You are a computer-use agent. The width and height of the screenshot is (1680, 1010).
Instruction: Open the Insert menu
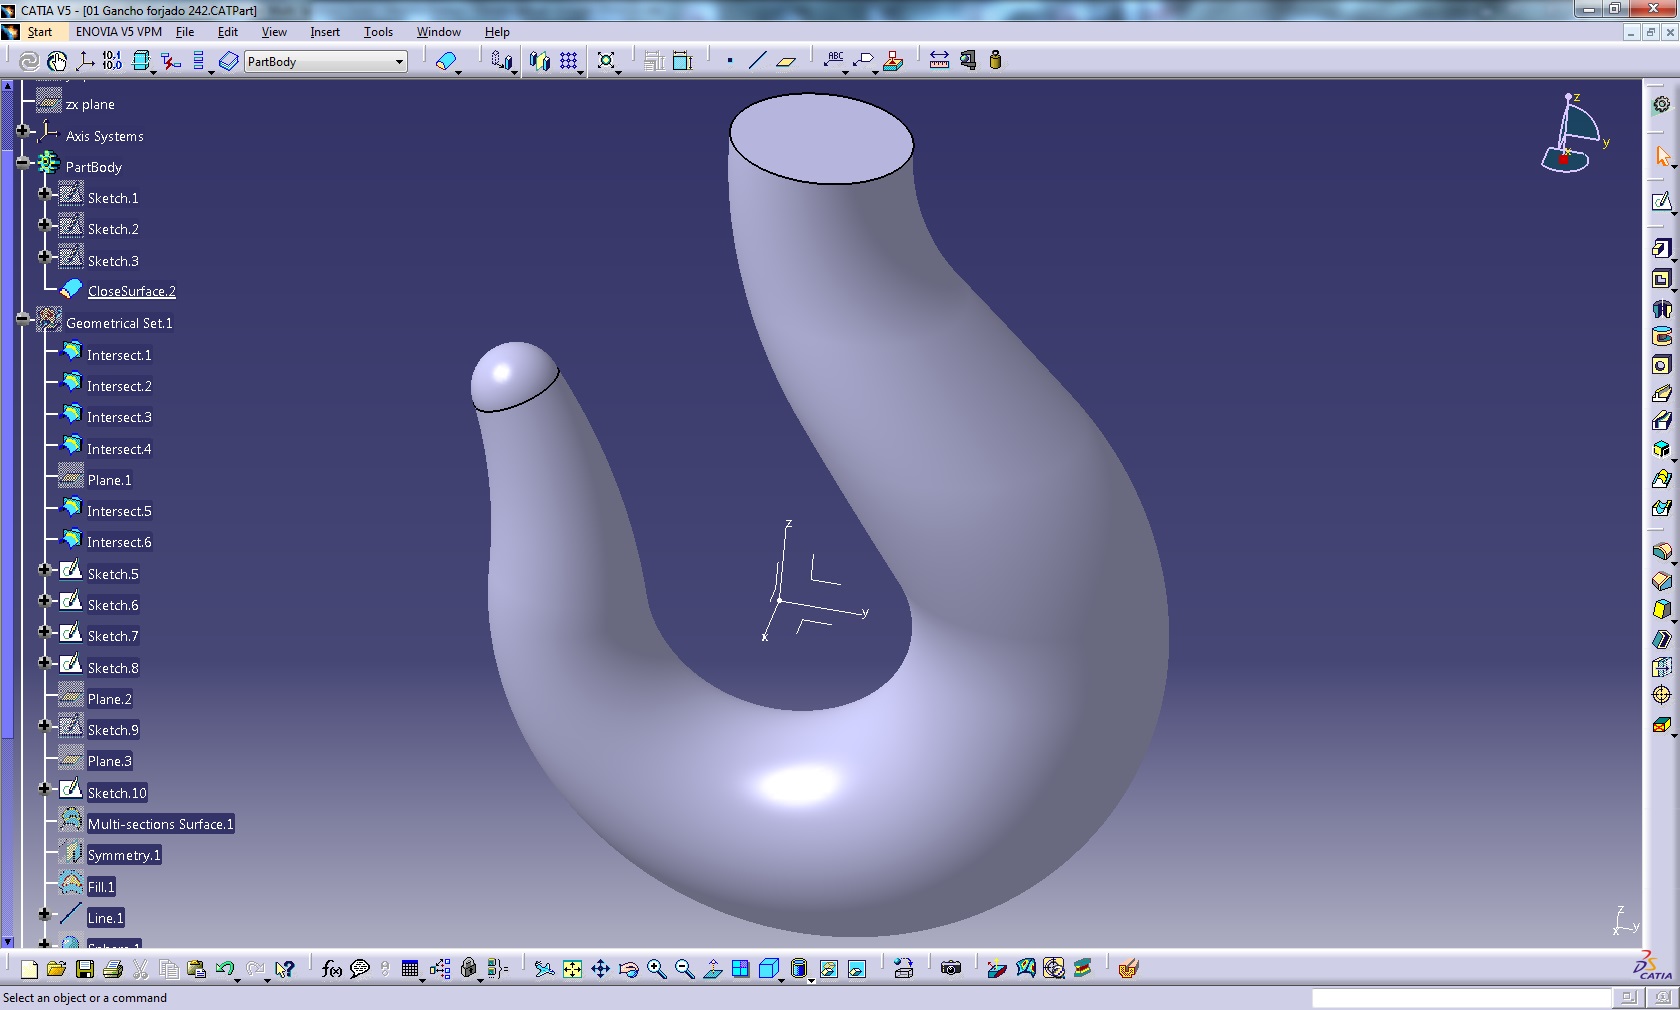pos(324,32)
